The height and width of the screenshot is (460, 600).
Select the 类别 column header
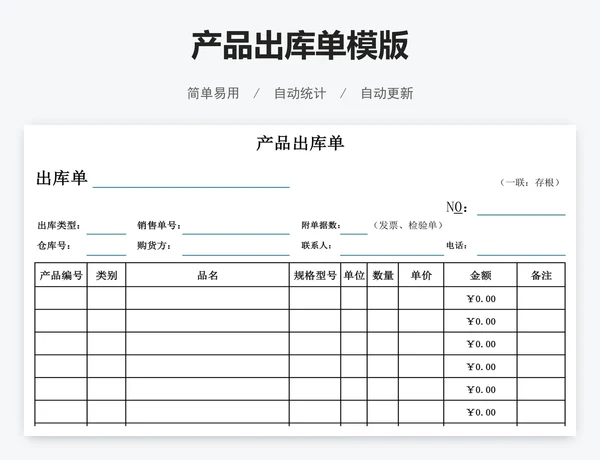(x=106, y=275)
